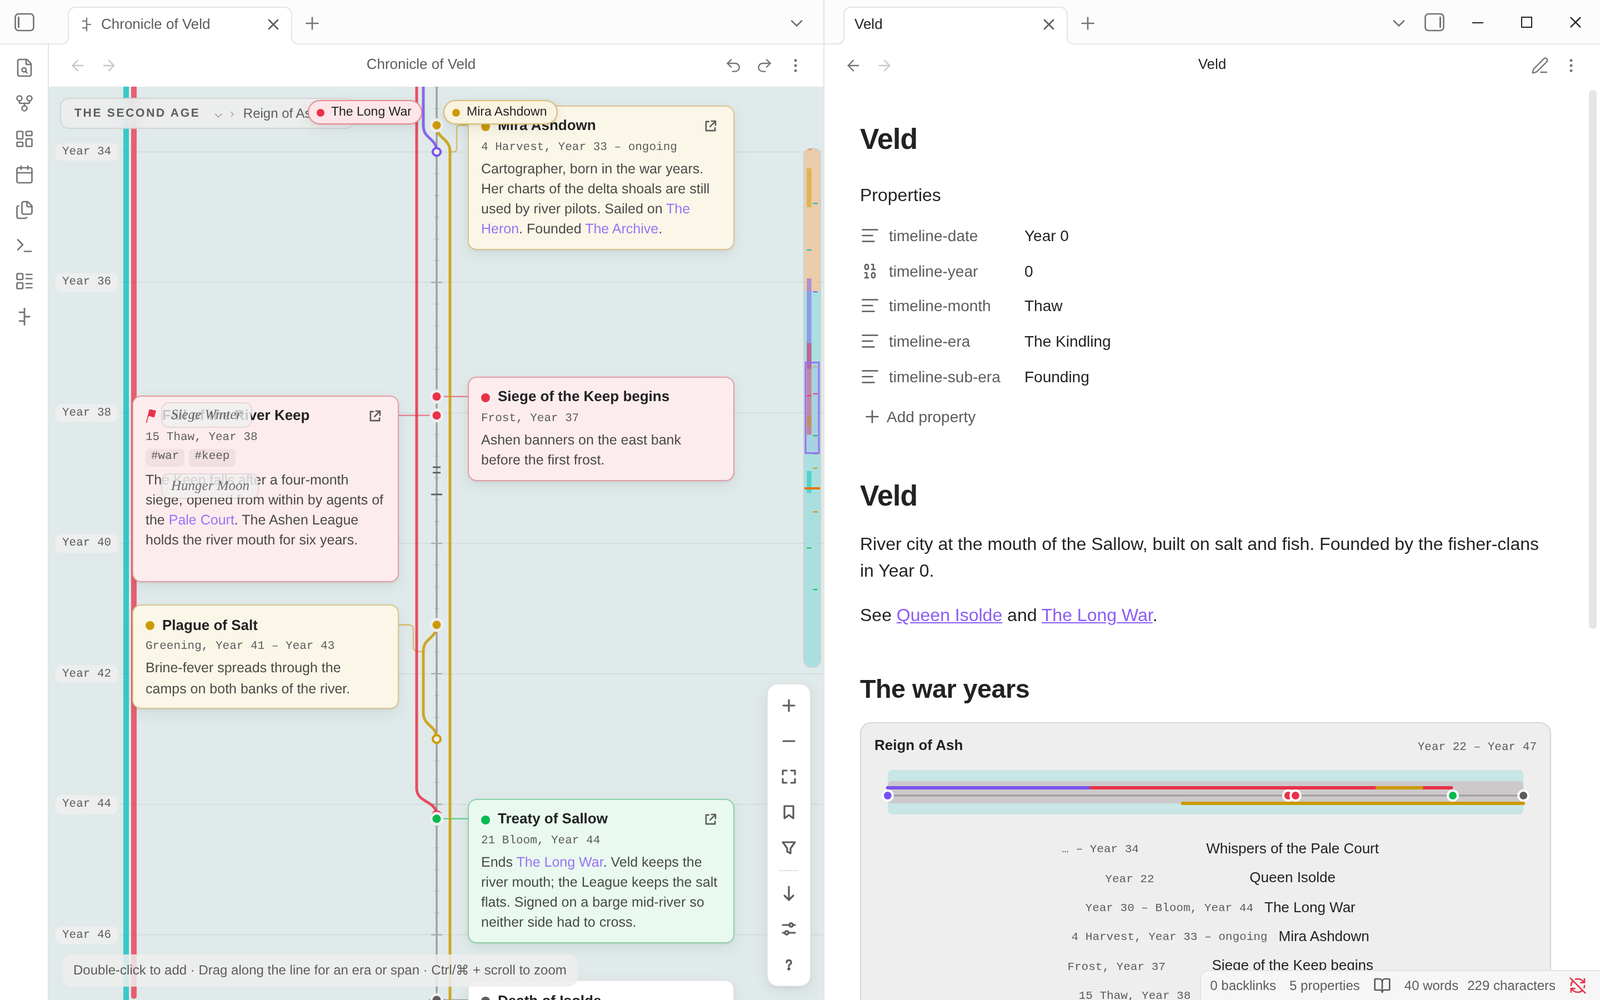Open the command palette terminal icon
The height and width of the screenshot is (1000, 1600).
point(25,246)
